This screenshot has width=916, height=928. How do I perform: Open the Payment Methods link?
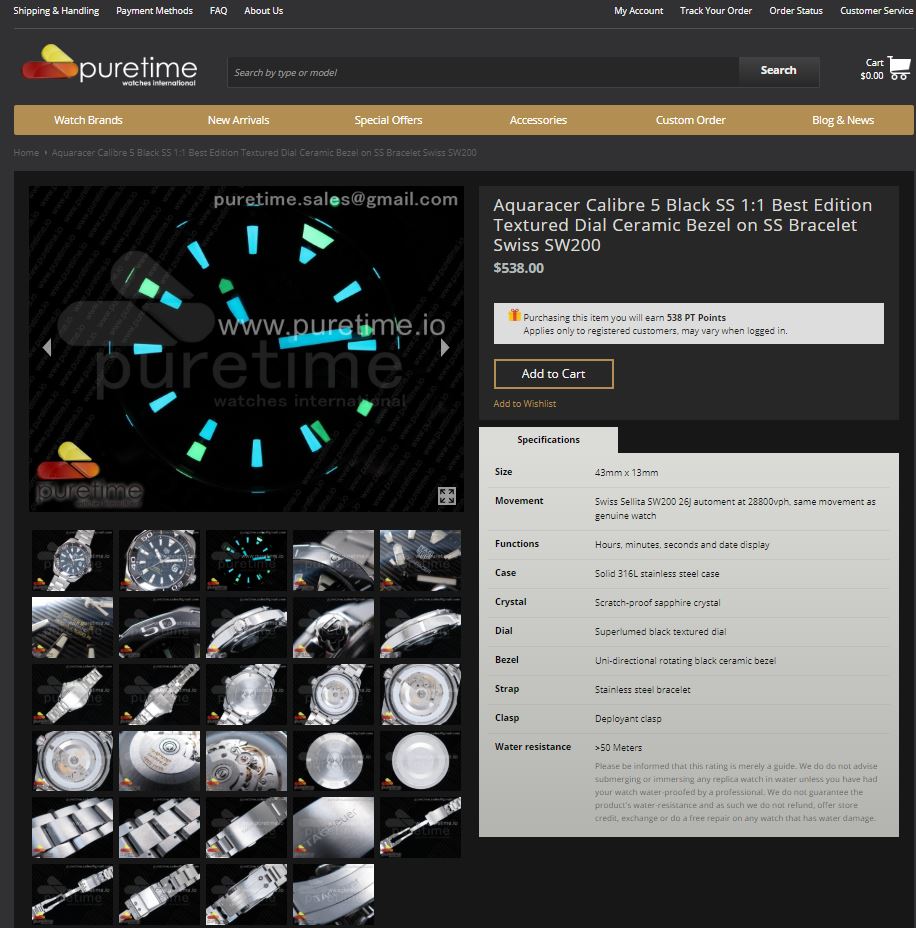[x=154, y=11]
